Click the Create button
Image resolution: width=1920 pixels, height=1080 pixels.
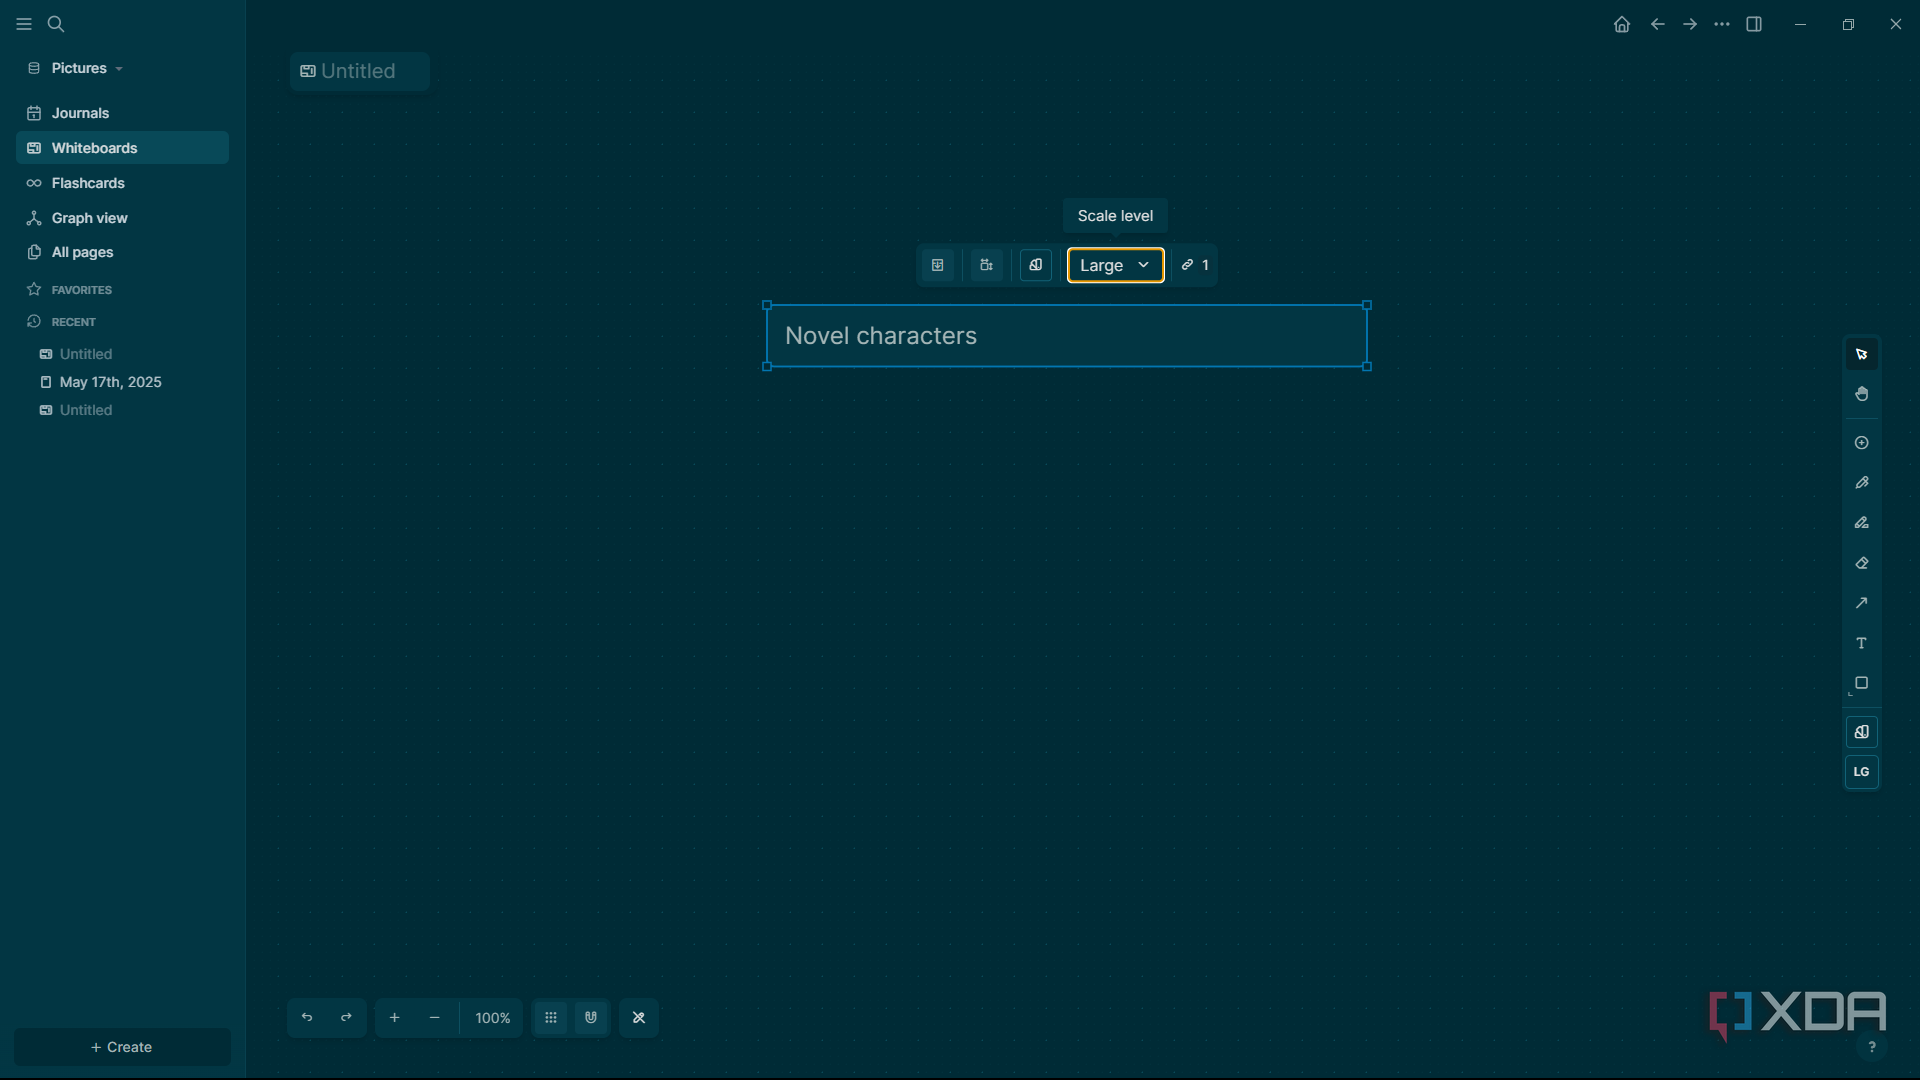pos(122,1047)
